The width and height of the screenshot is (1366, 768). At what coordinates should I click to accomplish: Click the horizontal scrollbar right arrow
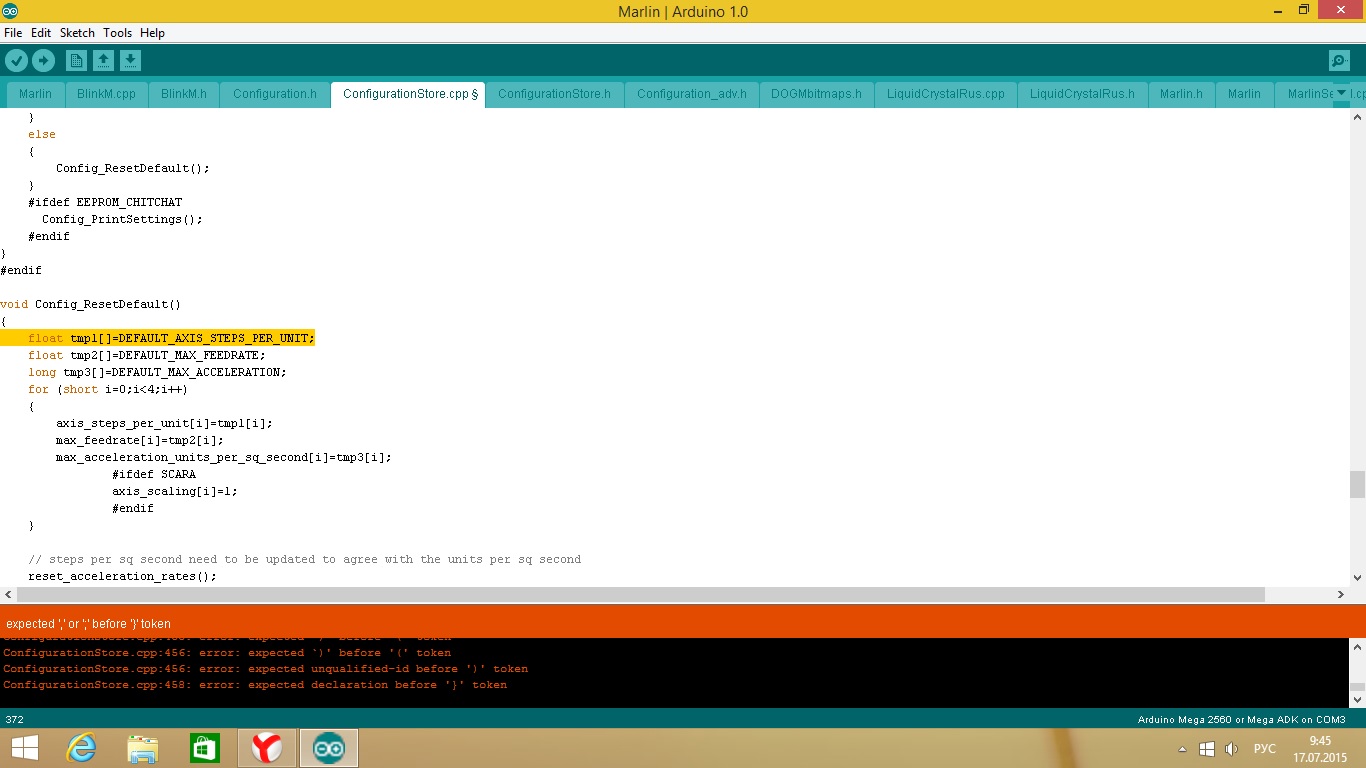click(1341, 594)
